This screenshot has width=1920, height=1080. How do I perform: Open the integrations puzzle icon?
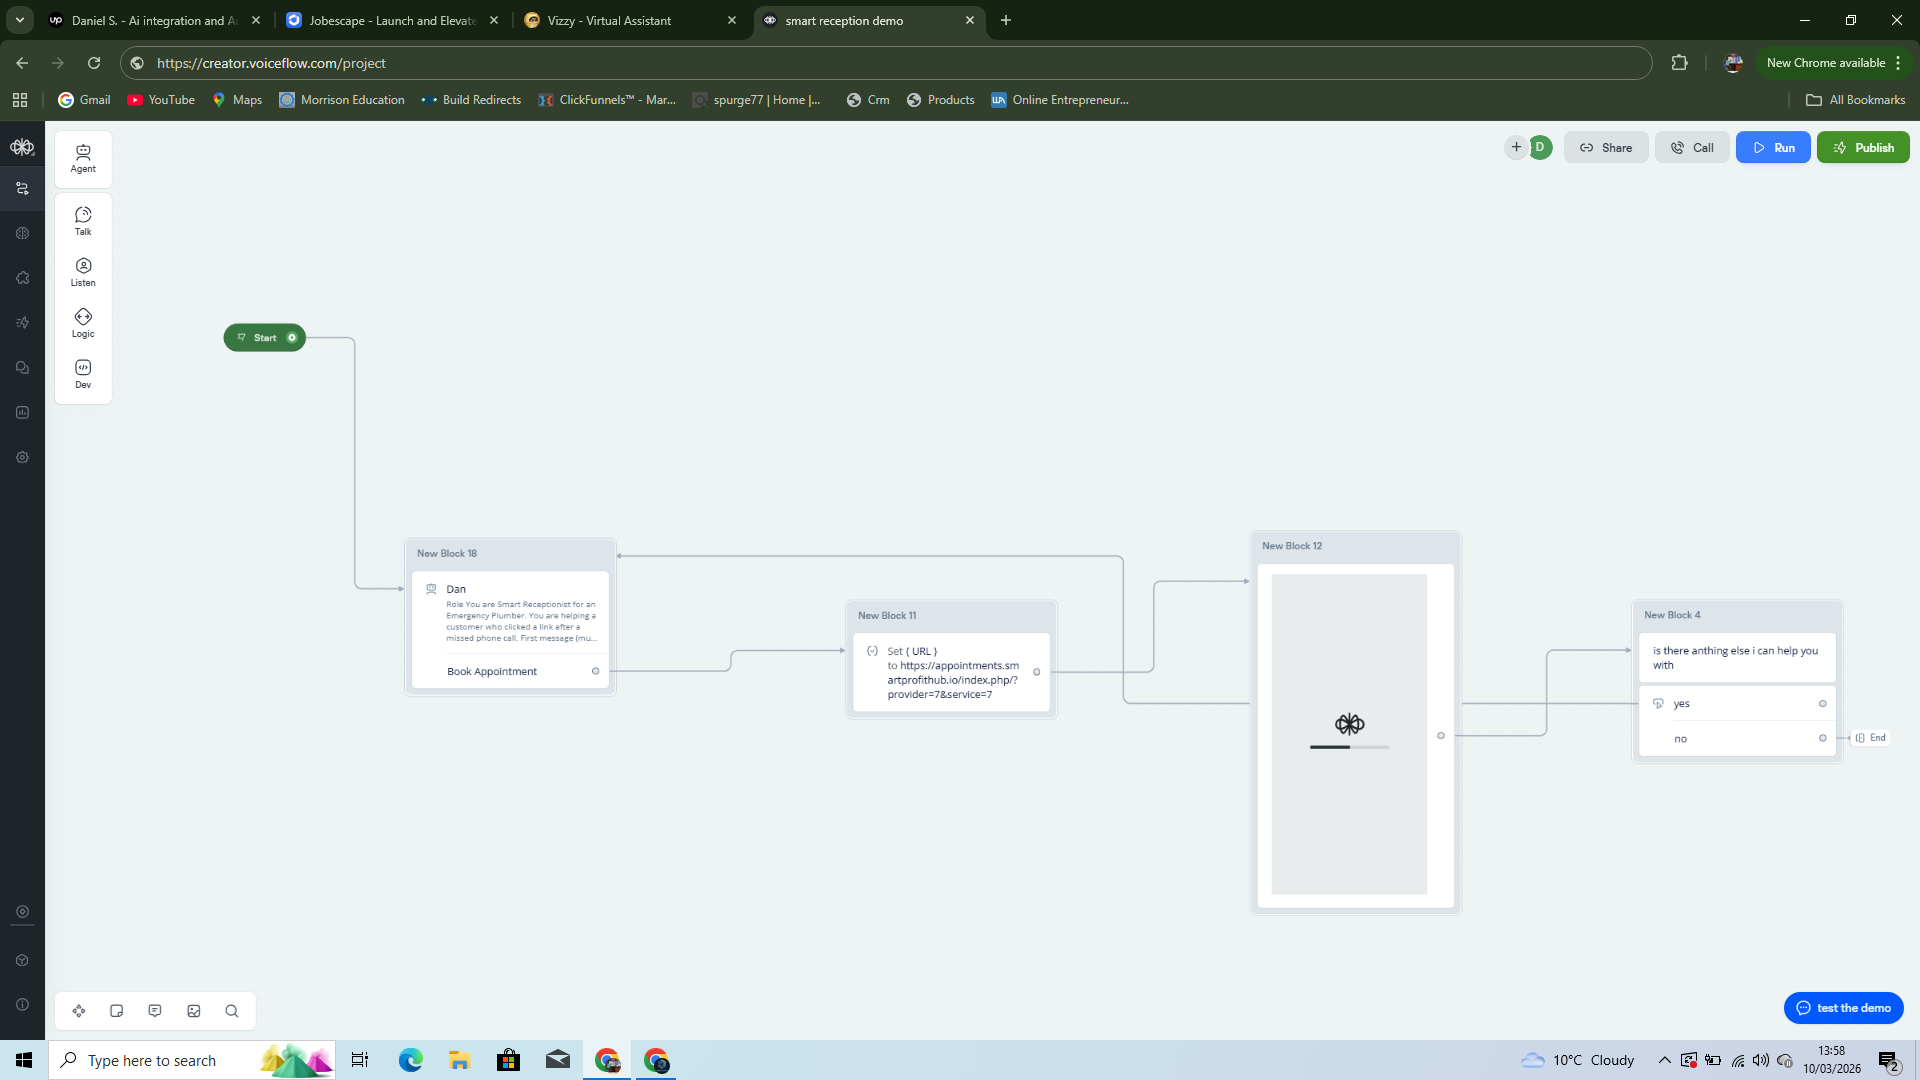click(22, 277)
